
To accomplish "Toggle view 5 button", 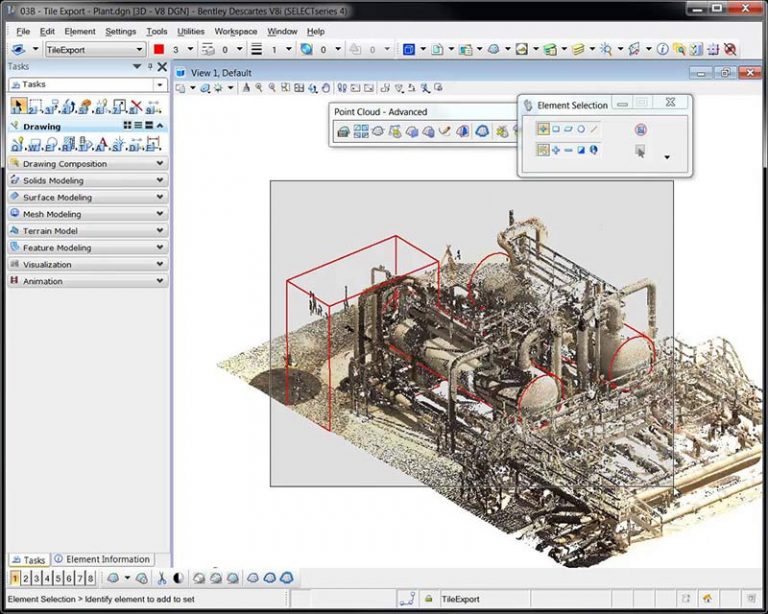I will pos(58,578).
